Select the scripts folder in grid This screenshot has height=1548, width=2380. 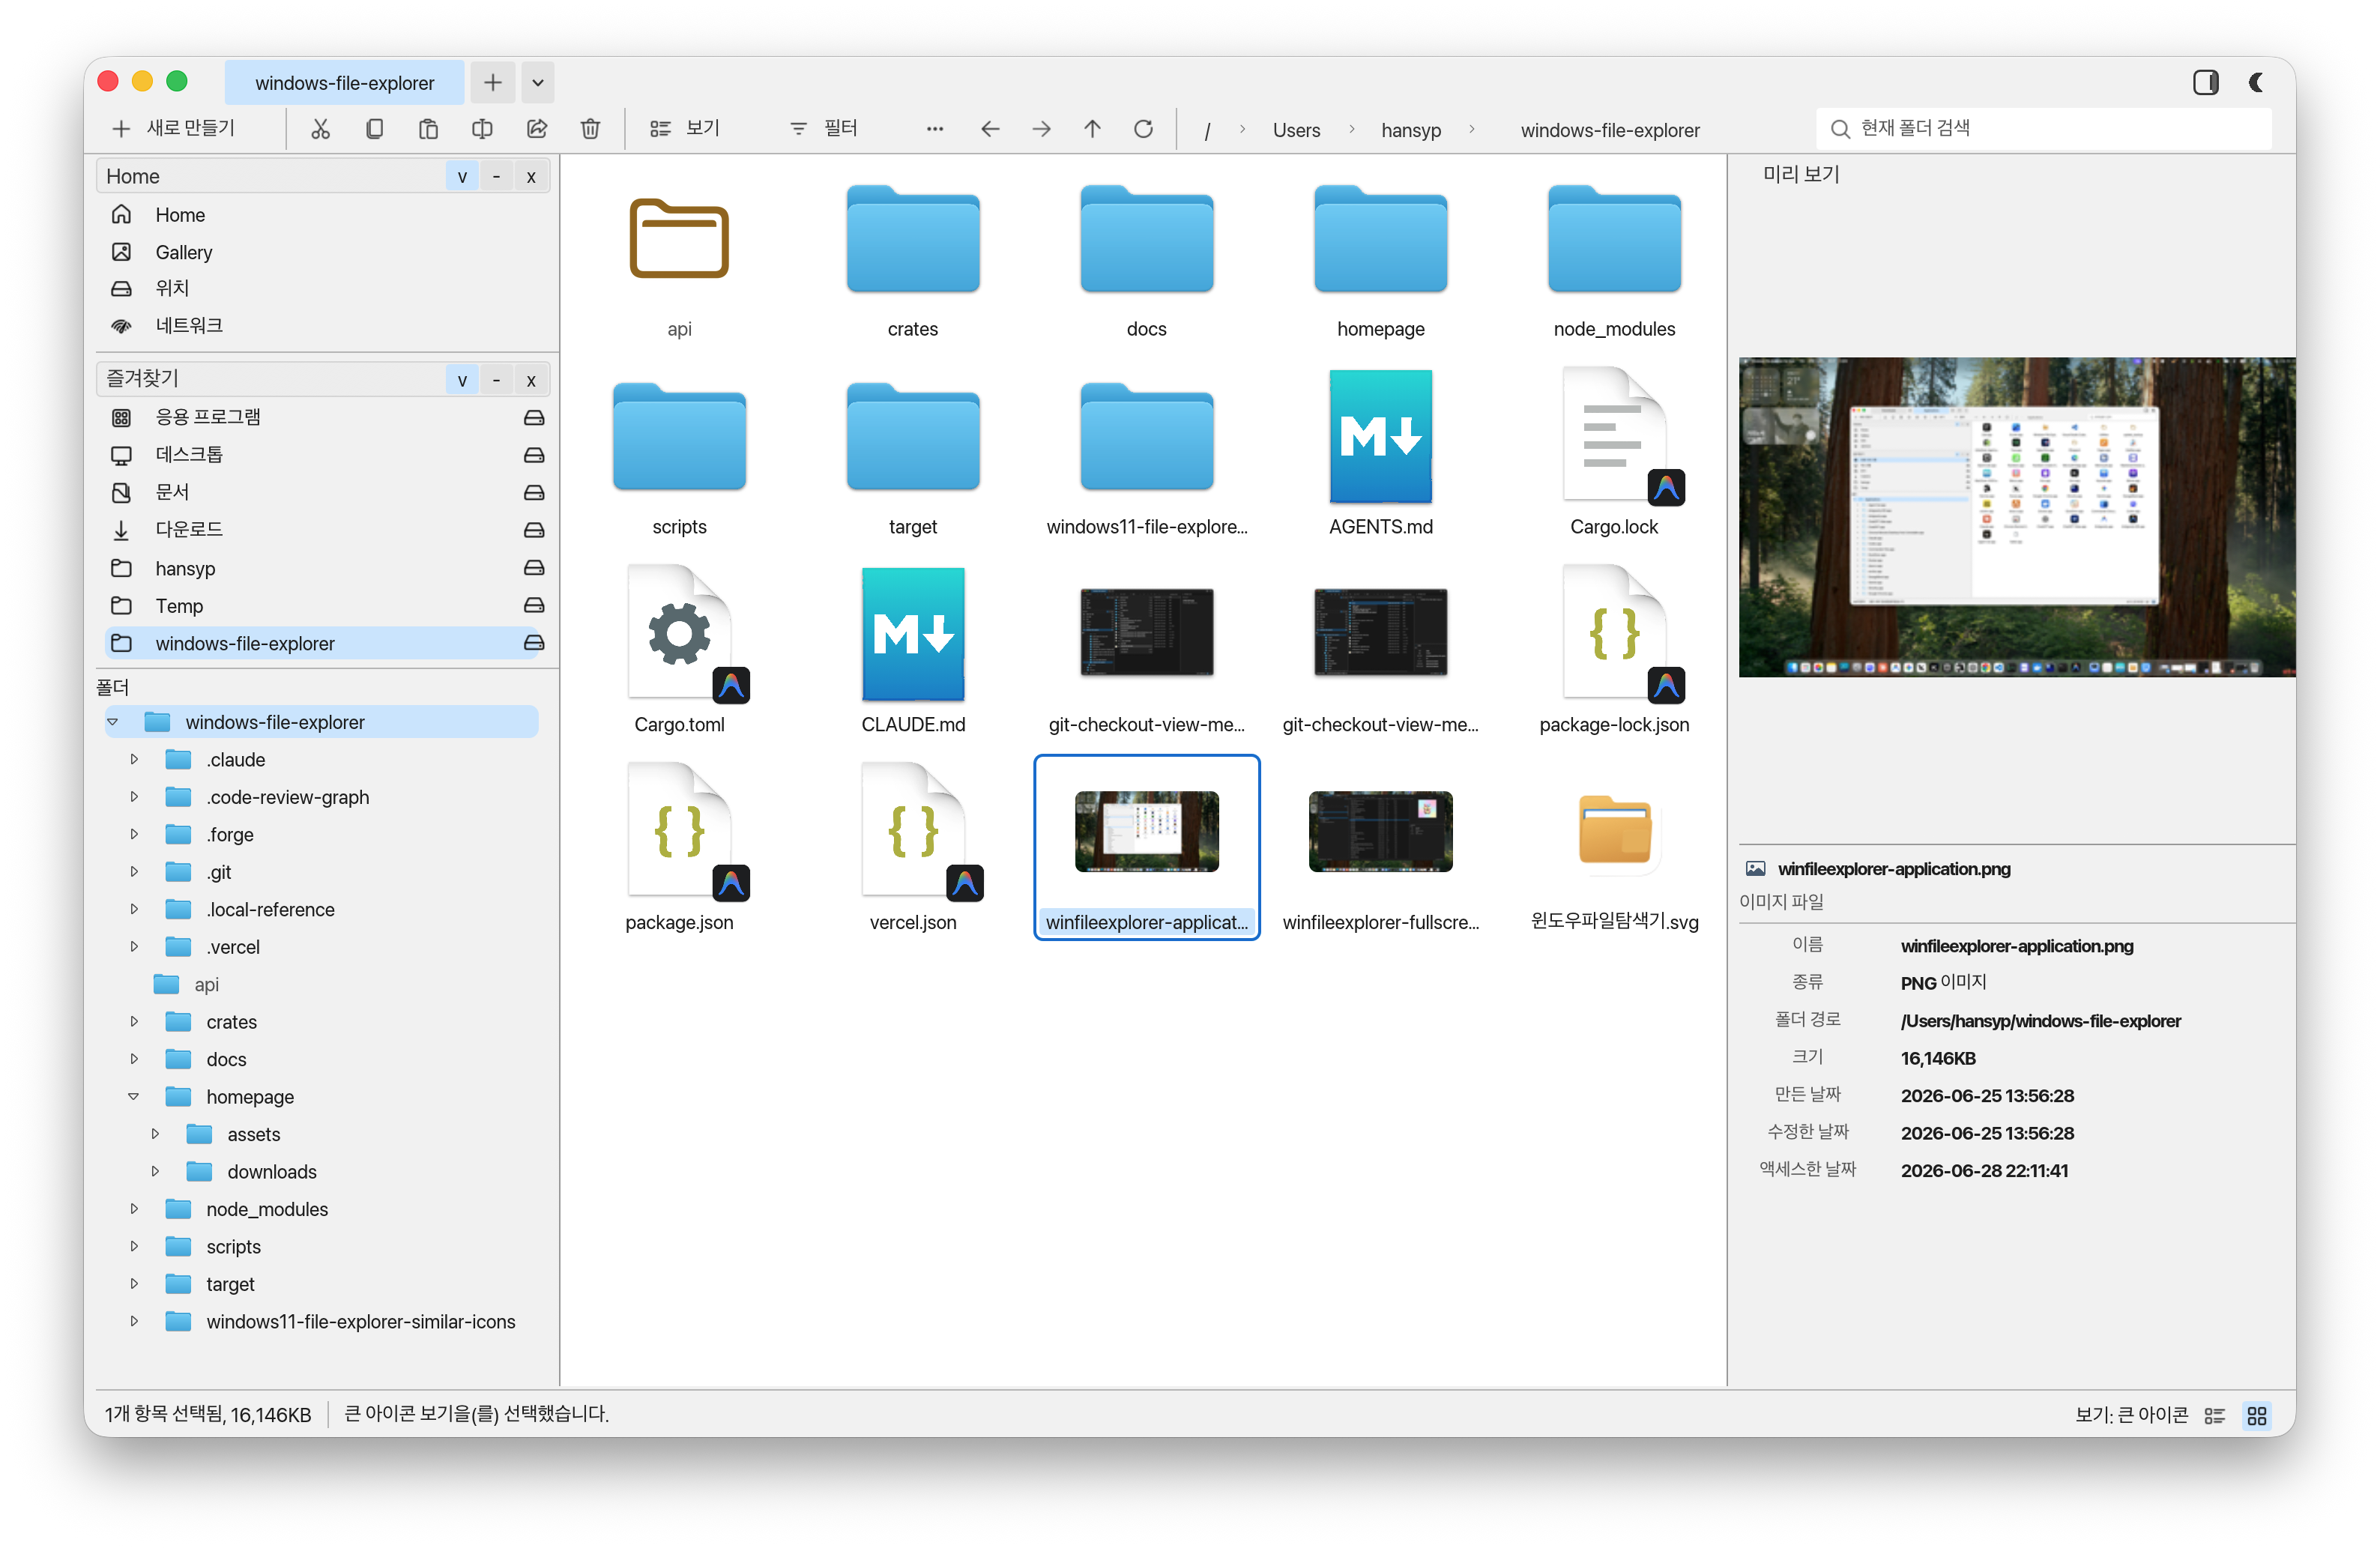pyautogui.click(x=679, y=437)
